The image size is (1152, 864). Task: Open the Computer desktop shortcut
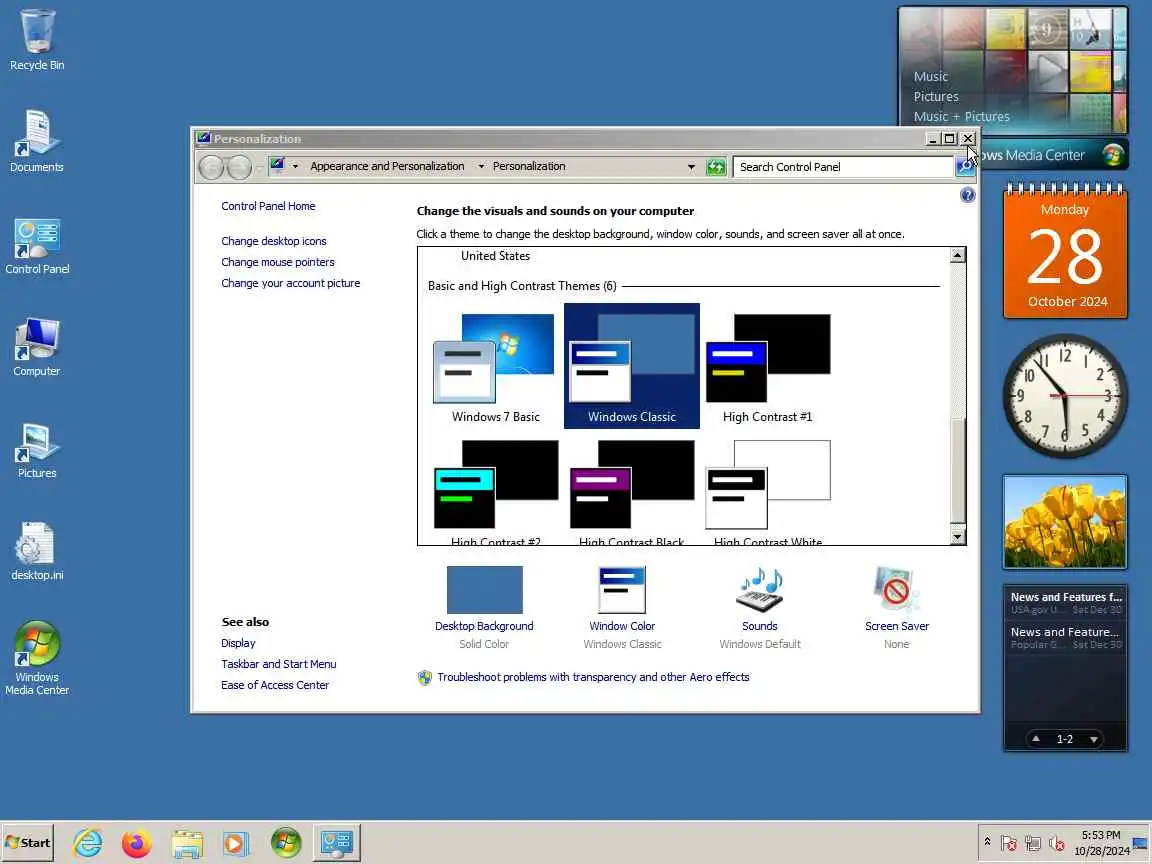pyautogui.click(x=37, y=347)
